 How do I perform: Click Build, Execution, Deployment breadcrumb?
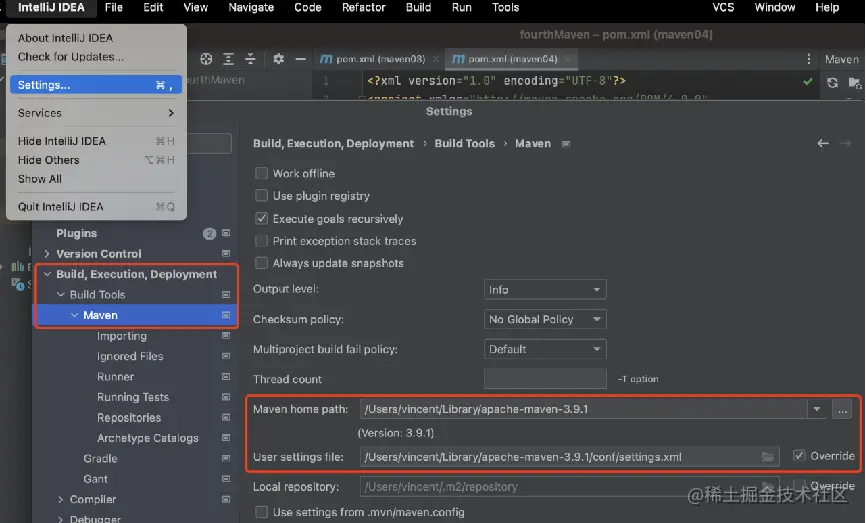coord(333,144)
